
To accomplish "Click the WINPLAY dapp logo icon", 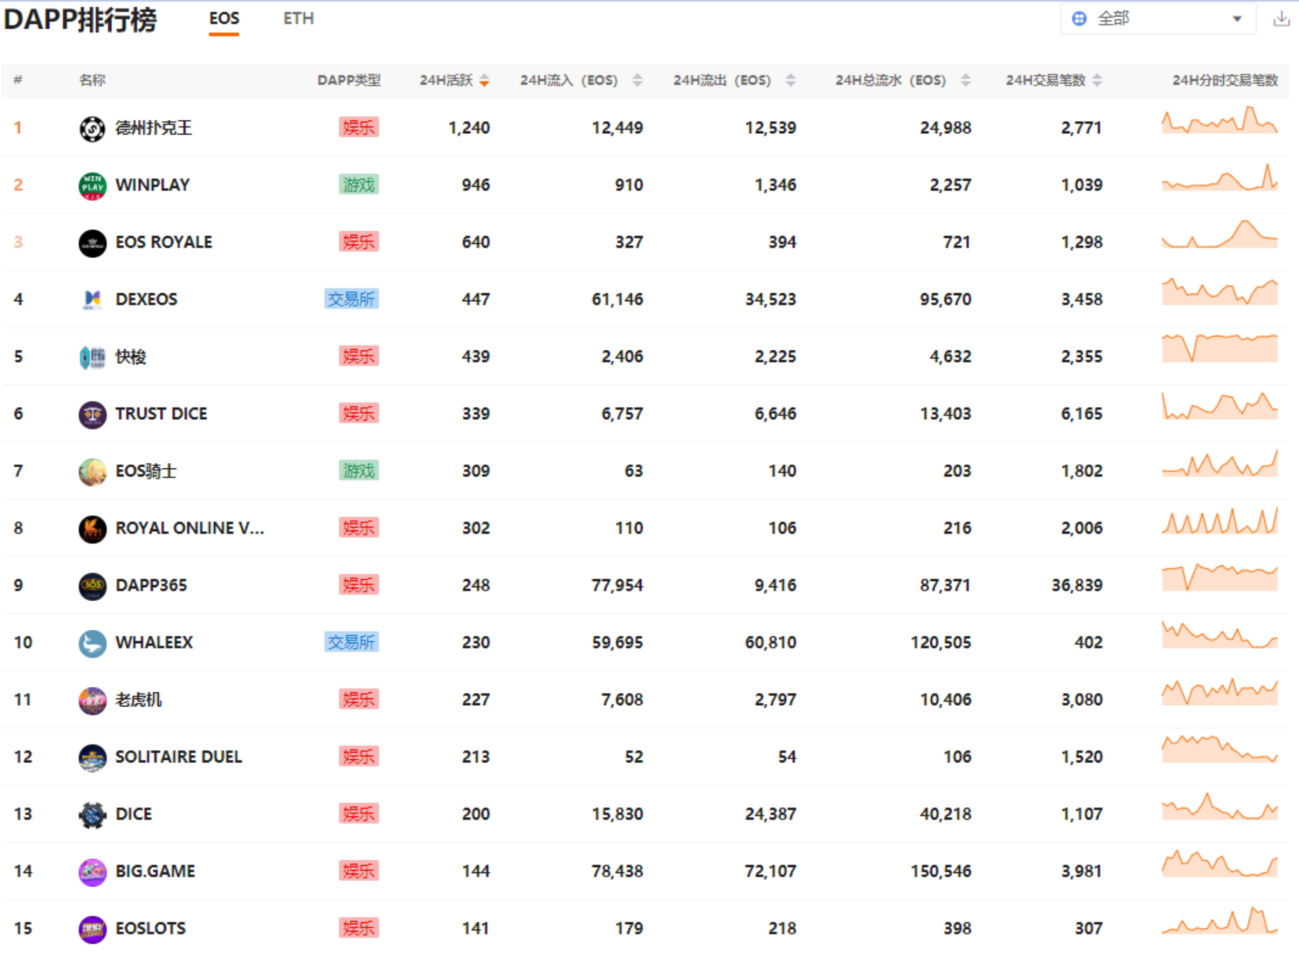I will click(92, 185).
